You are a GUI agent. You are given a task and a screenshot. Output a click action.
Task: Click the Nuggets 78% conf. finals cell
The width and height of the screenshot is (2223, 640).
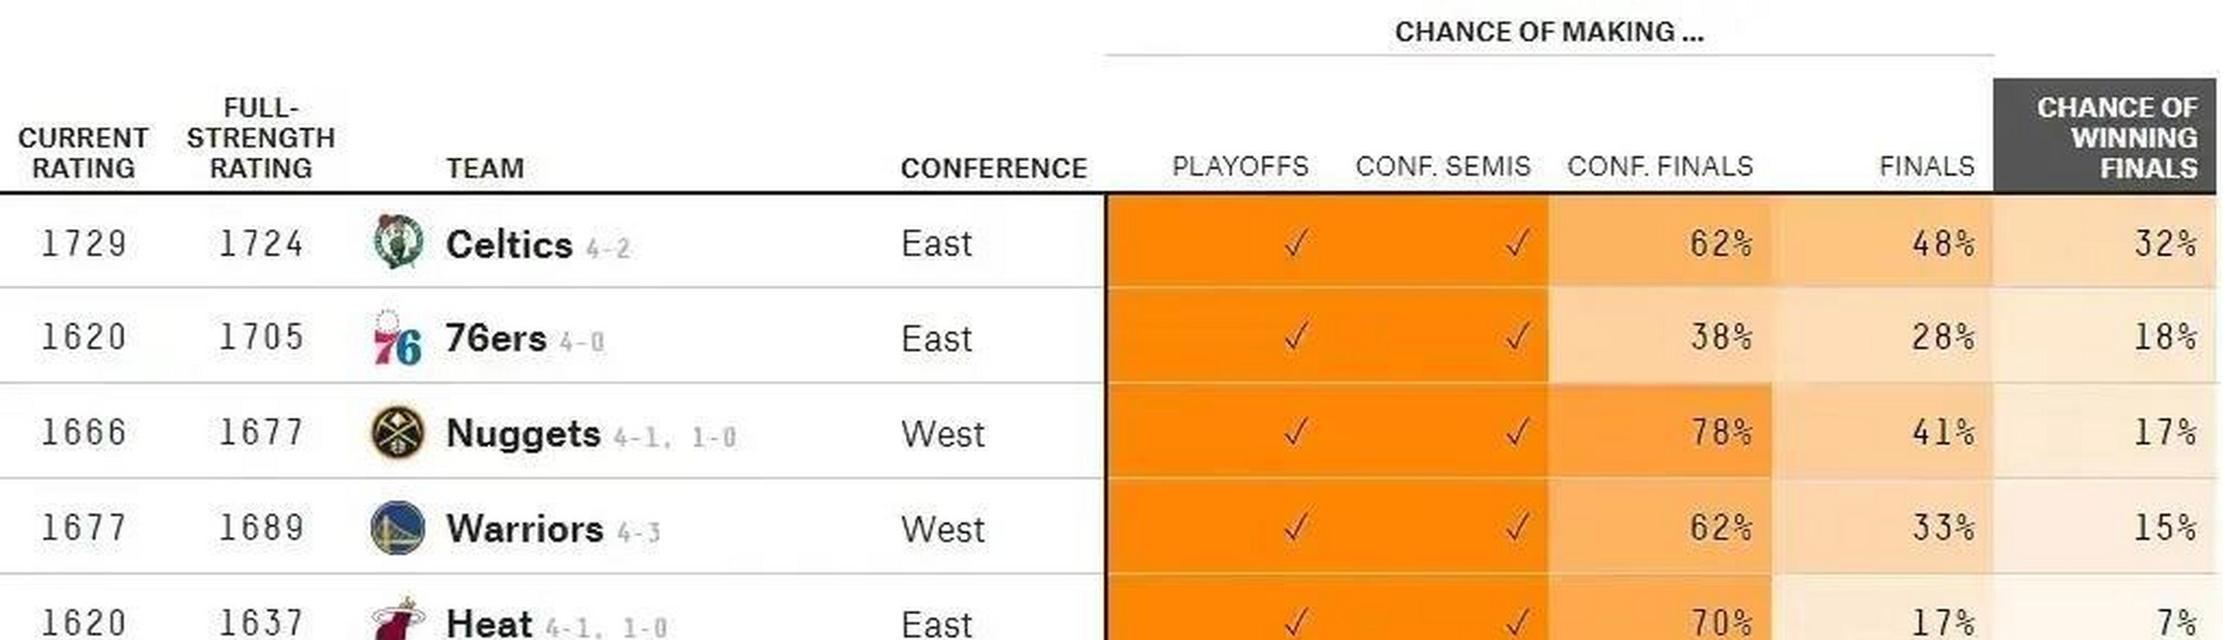pyautogui.click(x=1660, y=431)
